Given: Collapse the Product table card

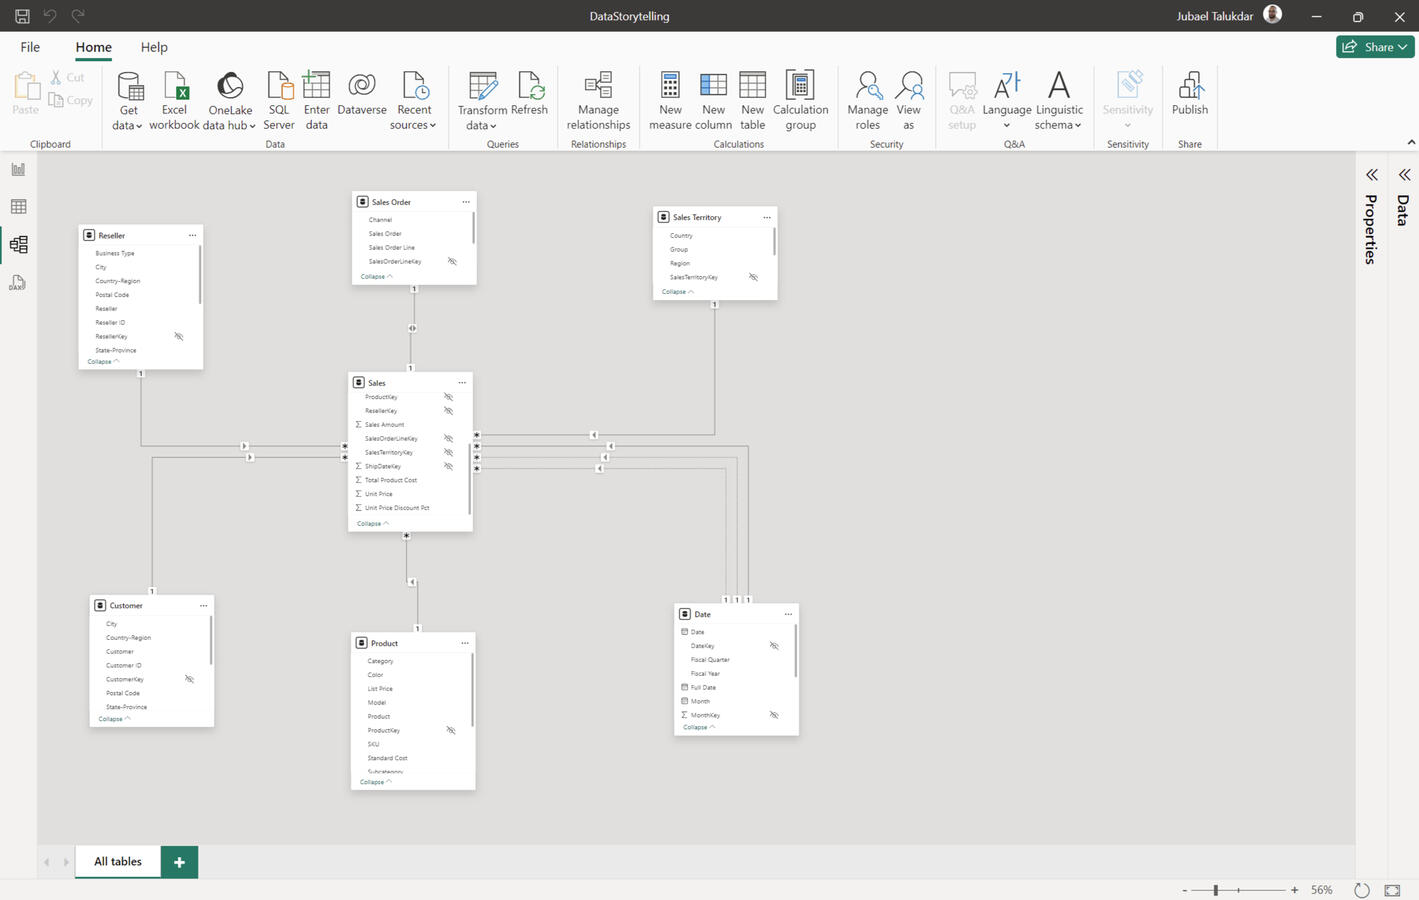Looking at the screenshot, I should coord(375,782).
